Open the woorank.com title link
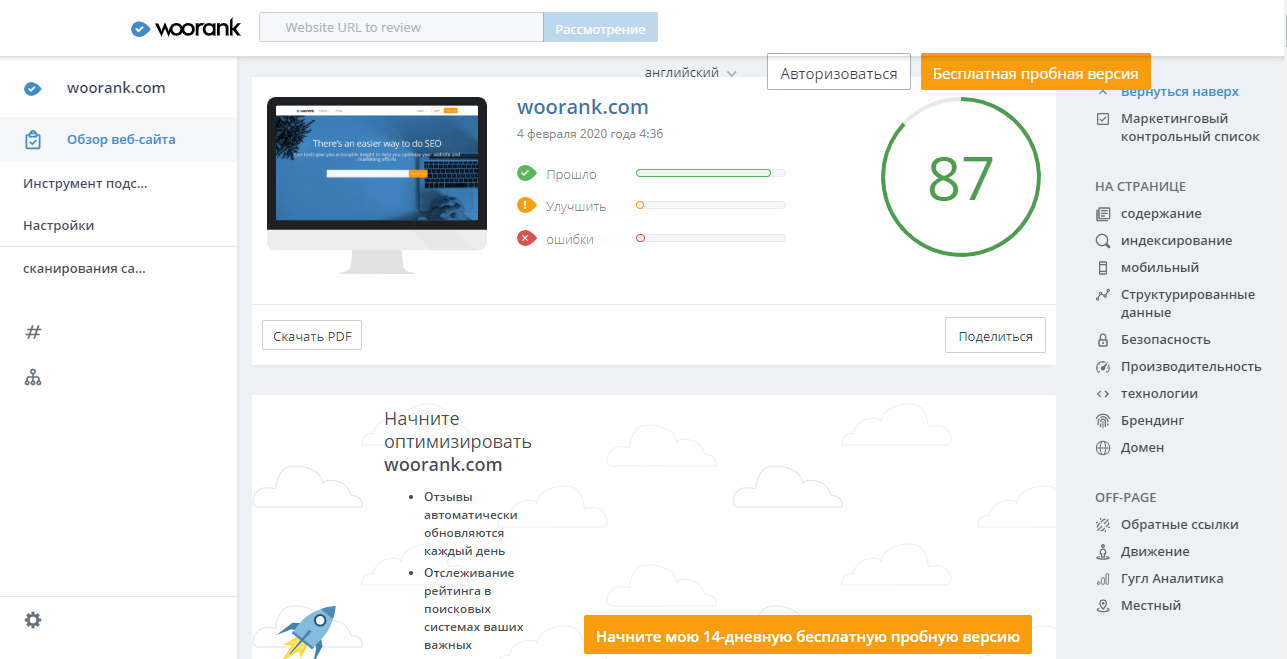Viewport: 1287px width, 659px height. coord(583,107)
